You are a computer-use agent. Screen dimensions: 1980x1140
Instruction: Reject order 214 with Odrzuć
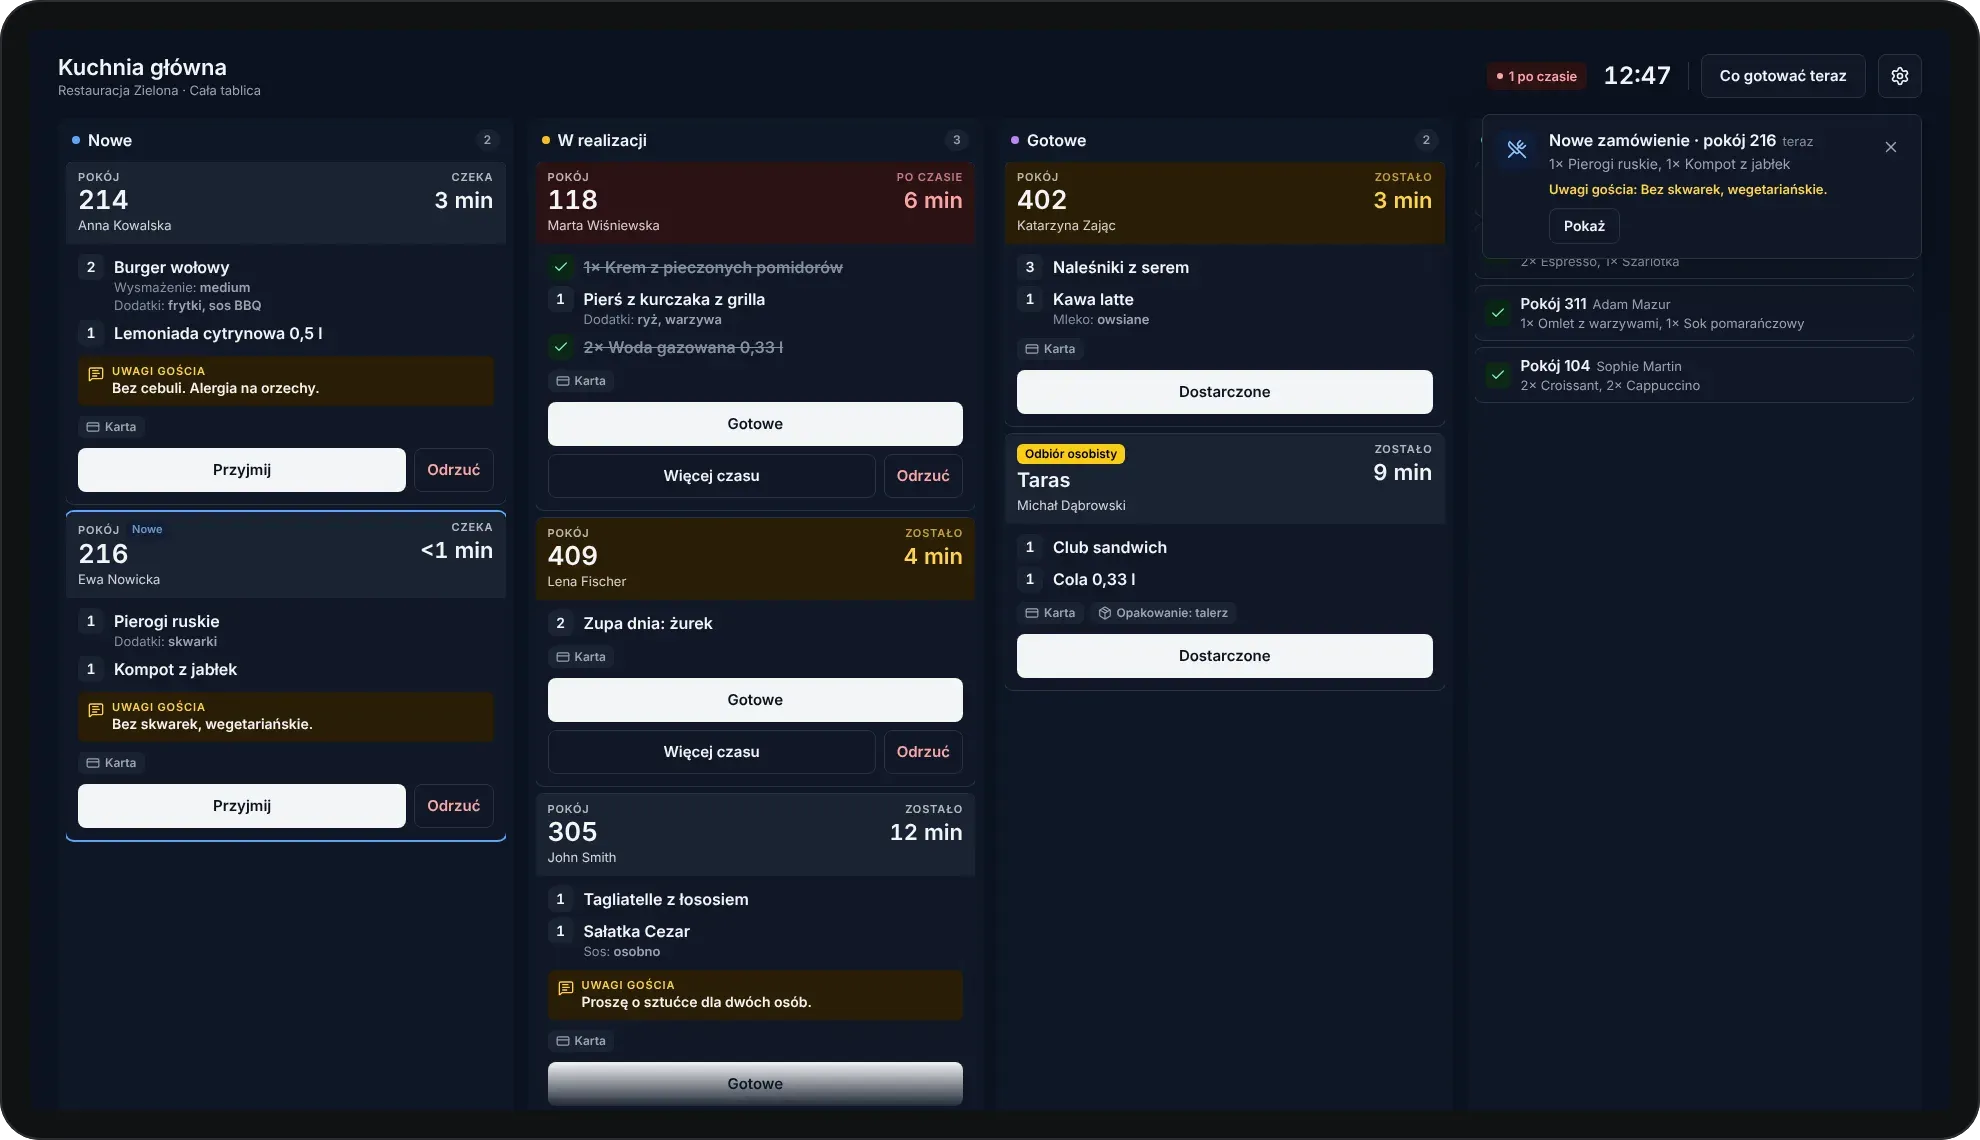454,470
